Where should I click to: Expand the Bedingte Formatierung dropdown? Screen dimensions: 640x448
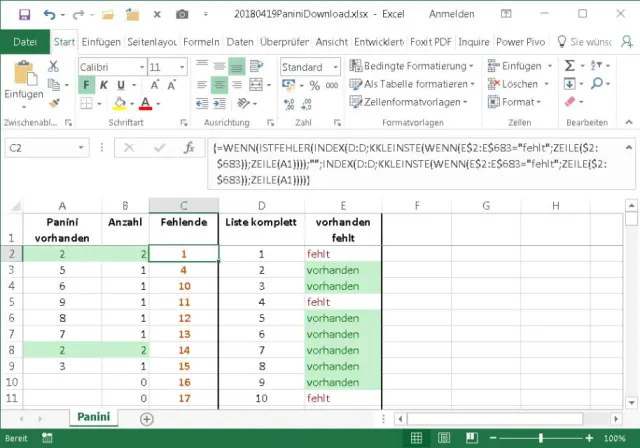coord(407,66)
